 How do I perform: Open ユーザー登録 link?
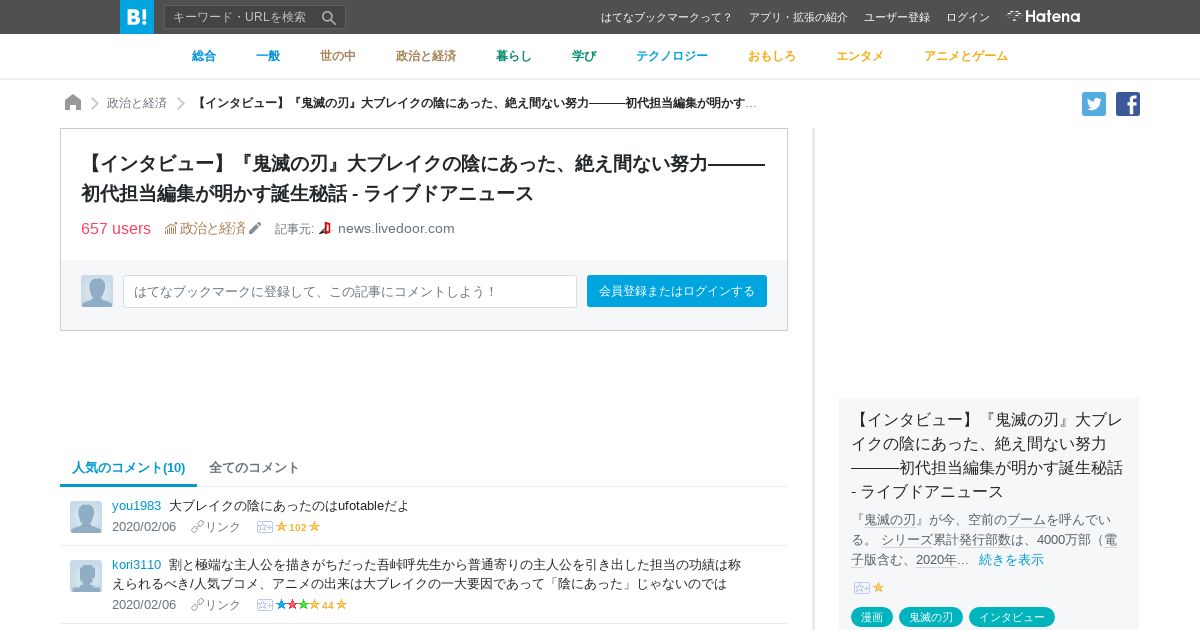[x=897, y=17]
